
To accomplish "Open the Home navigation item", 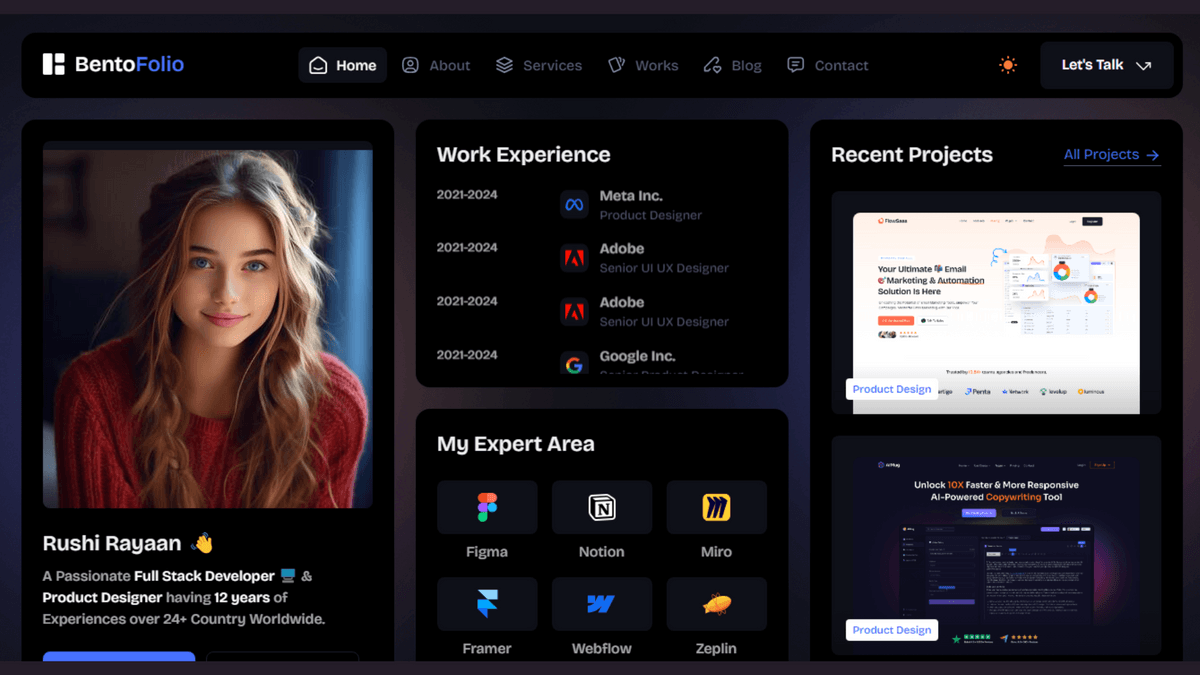I will 343,65.
